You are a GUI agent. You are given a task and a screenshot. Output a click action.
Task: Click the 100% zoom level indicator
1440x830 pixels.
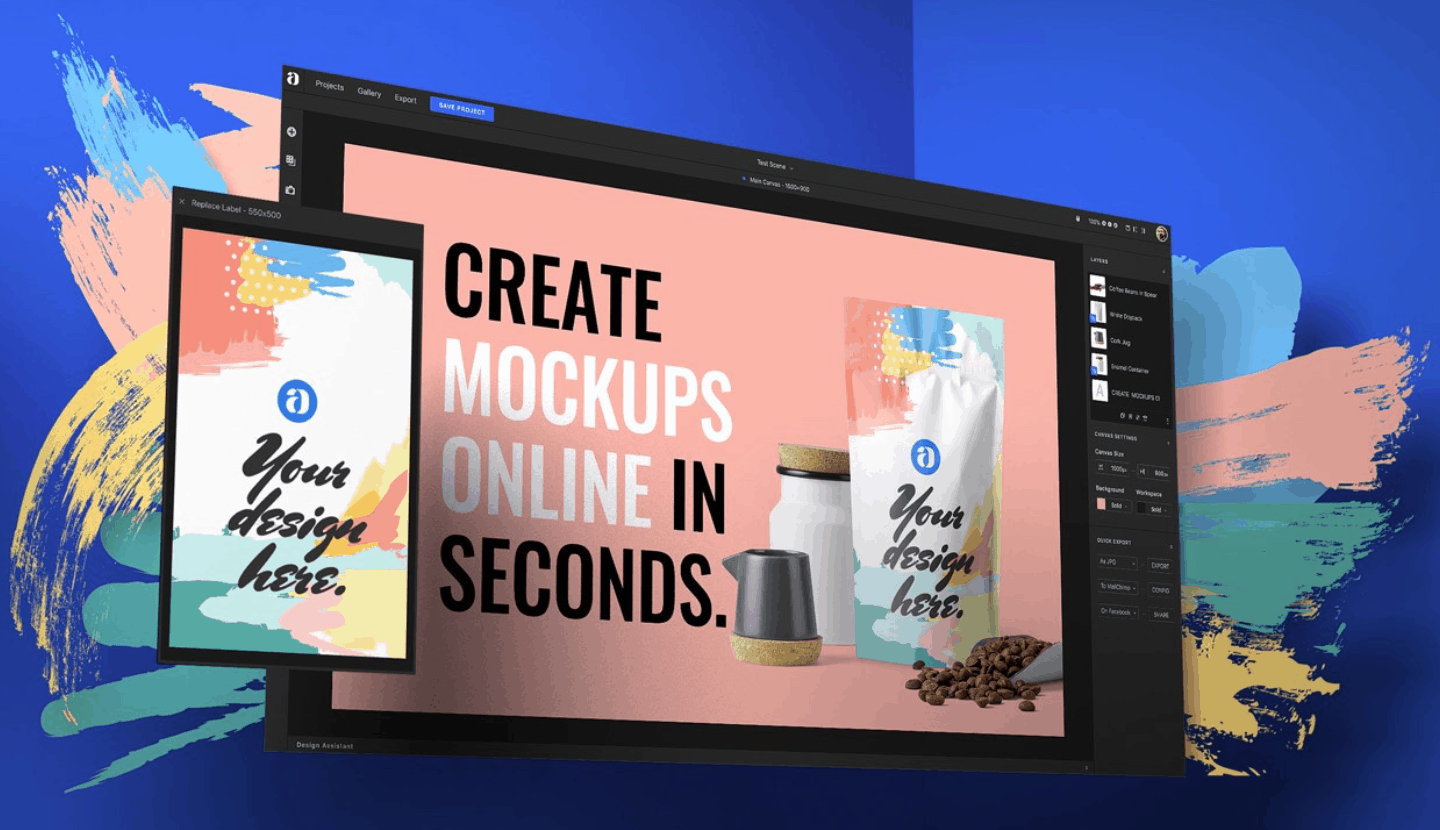(1095, 222)
